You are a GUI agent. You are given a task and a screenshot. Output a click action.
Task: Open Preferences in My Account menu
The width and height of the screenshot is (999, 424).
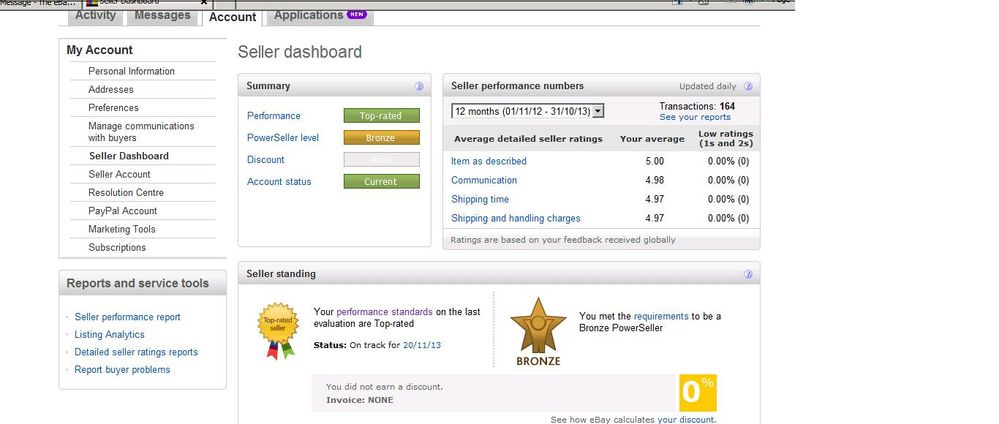113,108
